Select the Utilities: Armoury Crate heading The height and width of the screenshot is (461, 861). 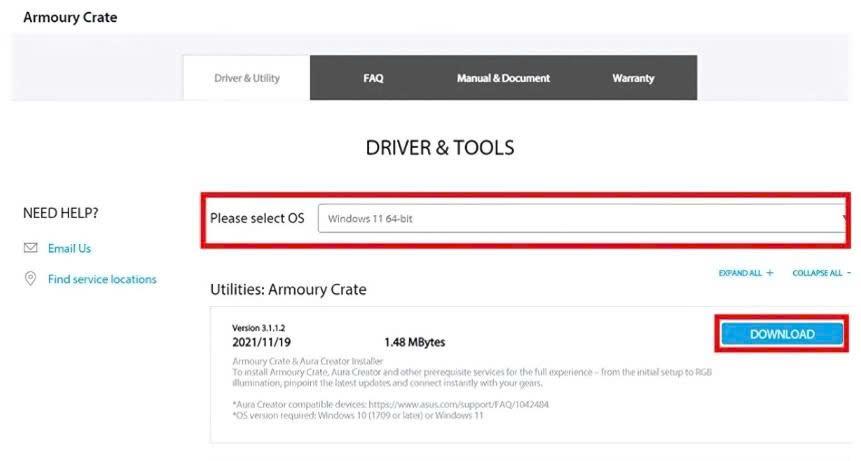288,289
